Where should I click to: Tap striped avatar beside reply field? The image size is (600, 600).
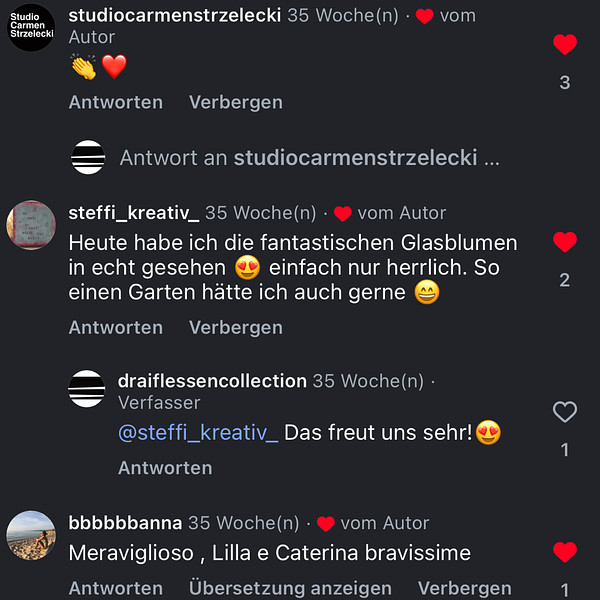click(87, 158)
